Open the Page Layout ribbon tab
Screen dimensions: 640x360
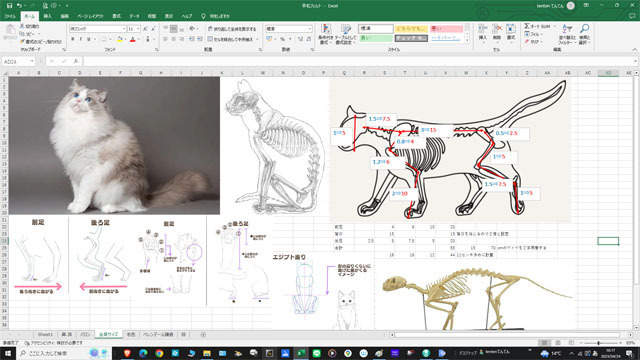coord(90,16)
